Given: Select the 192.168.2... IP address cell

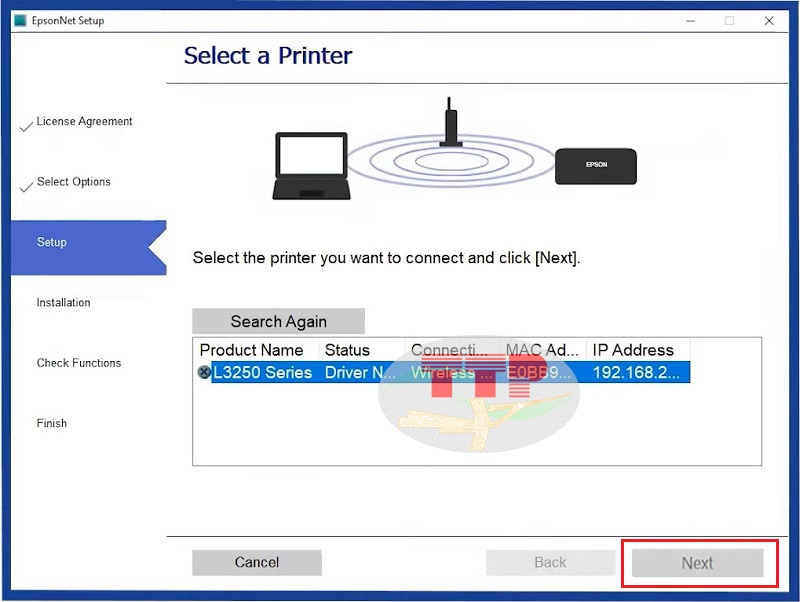Looking at the screenshot, I should [x=636, y=372].
